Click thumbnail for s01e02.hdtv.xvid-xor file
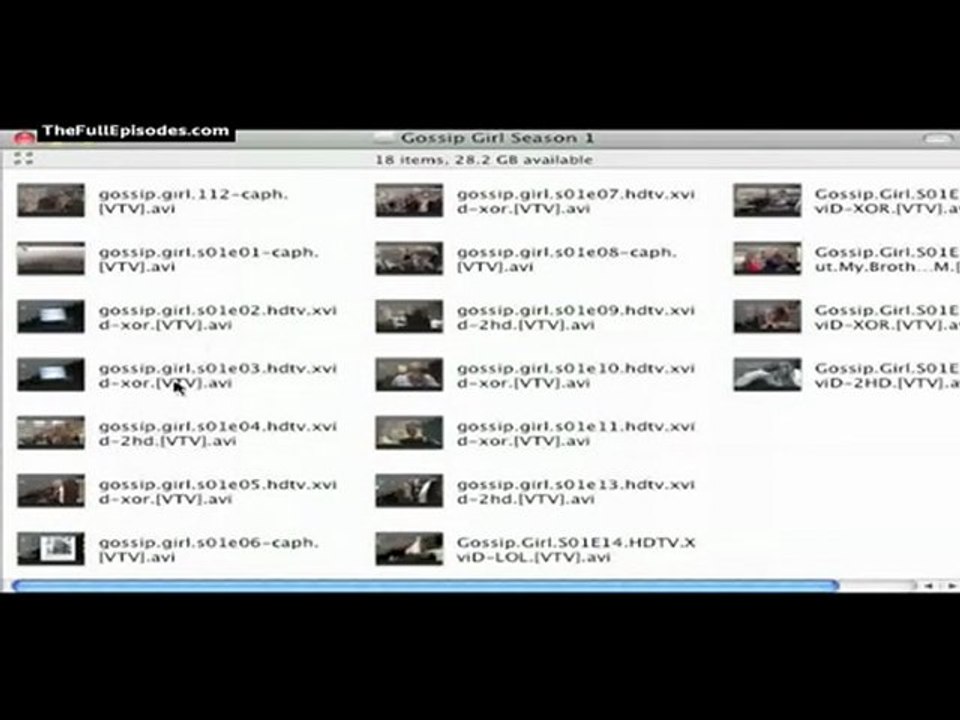 (x=51, y=317)
